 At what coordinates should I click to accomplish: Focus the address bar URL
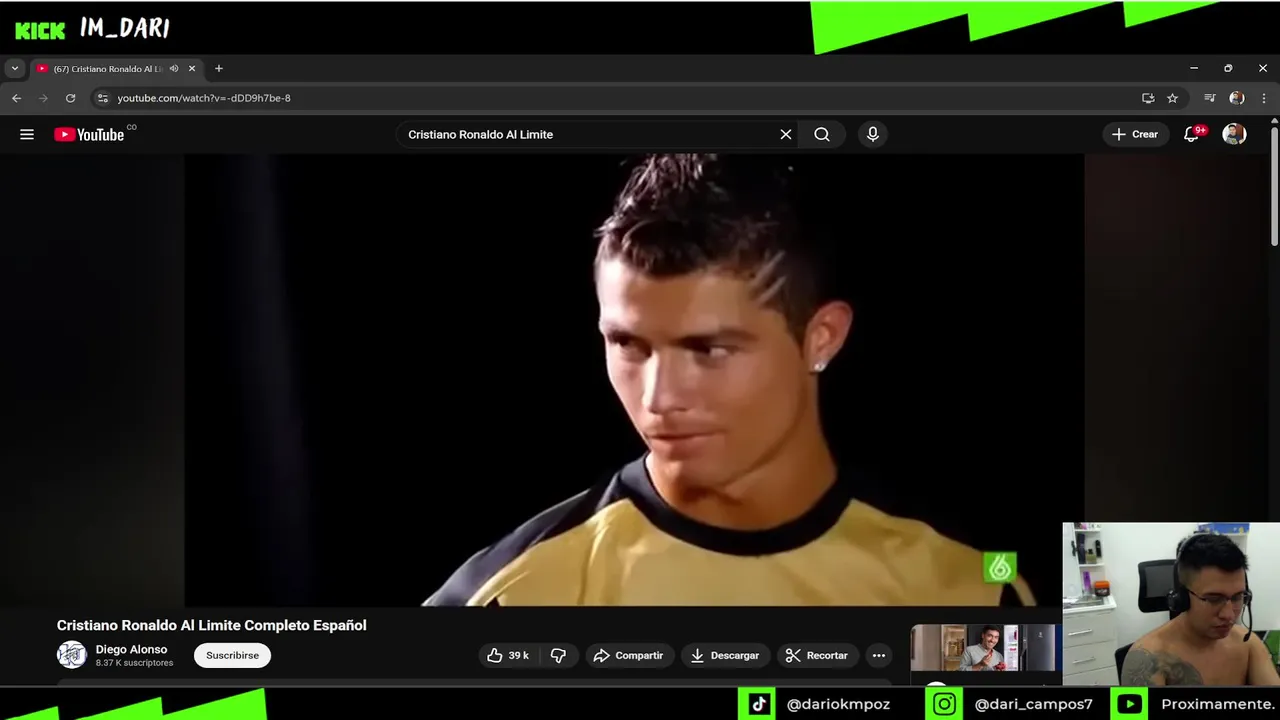click(203, 98)
